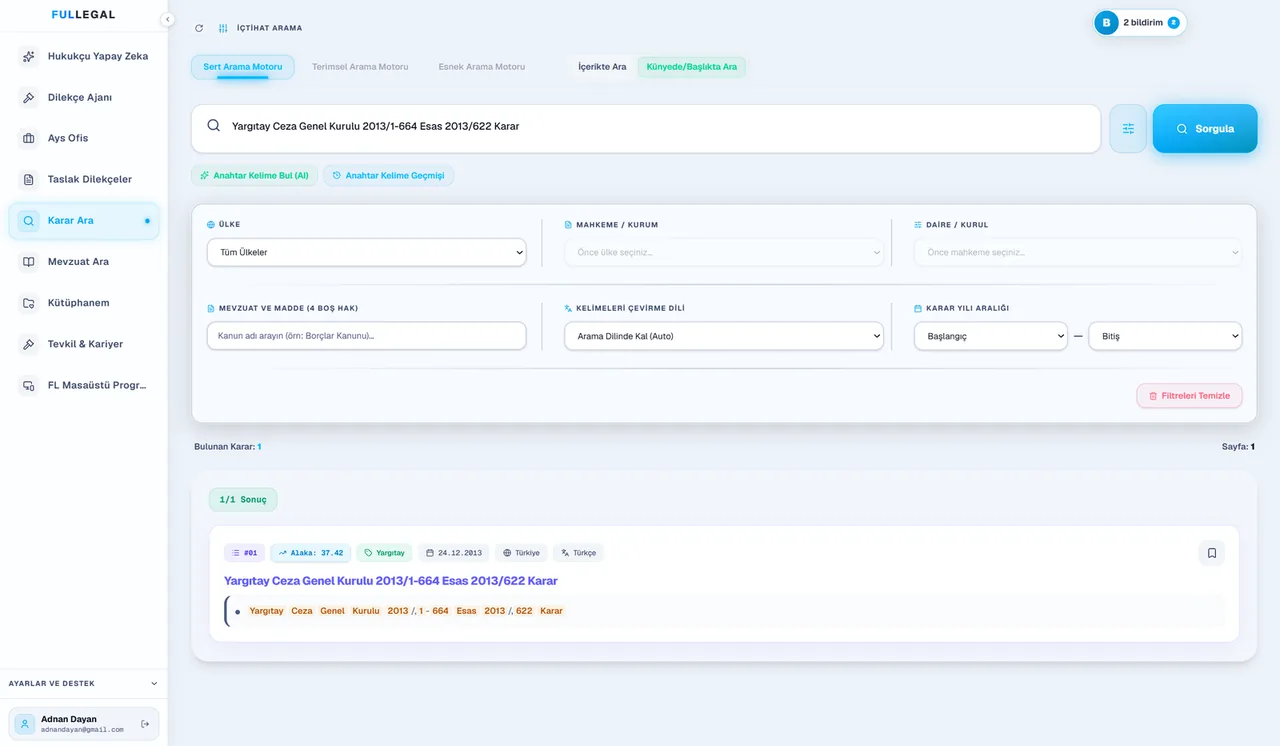Bookmark the Yargıtay Ceza Genel Kurulu result
This screenshot has width=1280, height=746.
coord(1211,553)
